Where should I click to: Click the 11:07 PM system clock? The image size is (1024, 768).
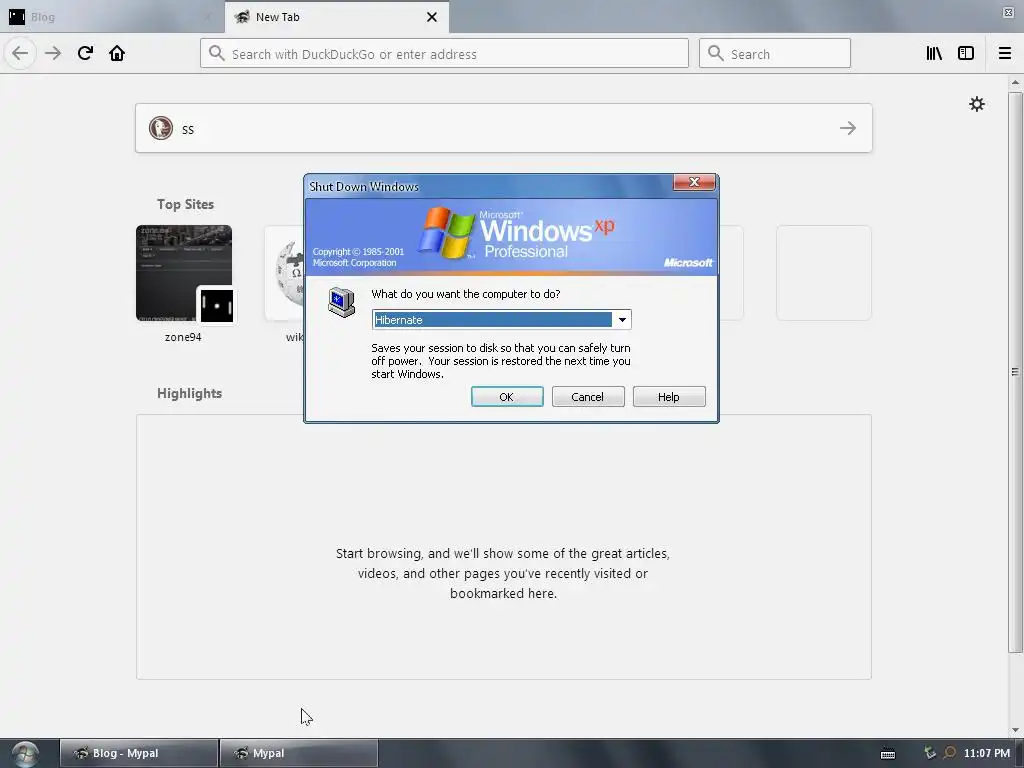pyautogui.click(x=987, y=753)
